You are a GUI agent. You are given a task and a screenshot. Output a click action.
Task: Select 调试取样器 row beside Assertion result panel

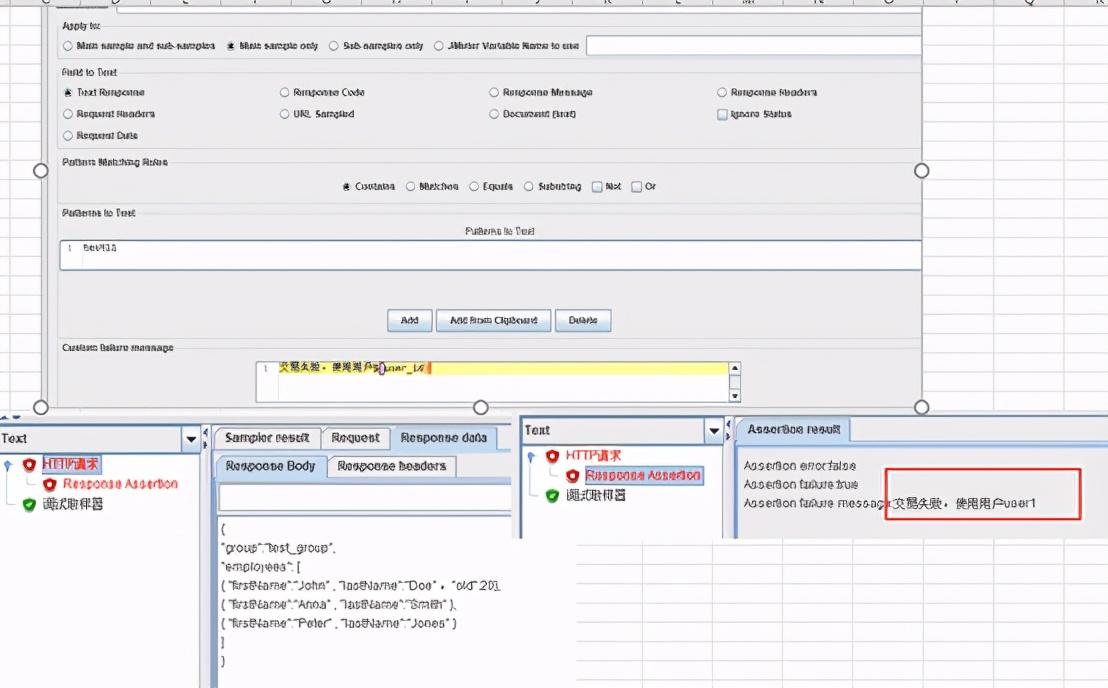point(596,495)
